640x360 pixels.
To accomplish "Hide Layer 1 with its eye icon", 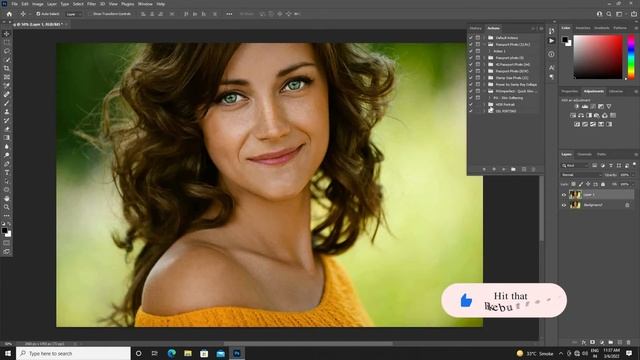I will (564, 195).
